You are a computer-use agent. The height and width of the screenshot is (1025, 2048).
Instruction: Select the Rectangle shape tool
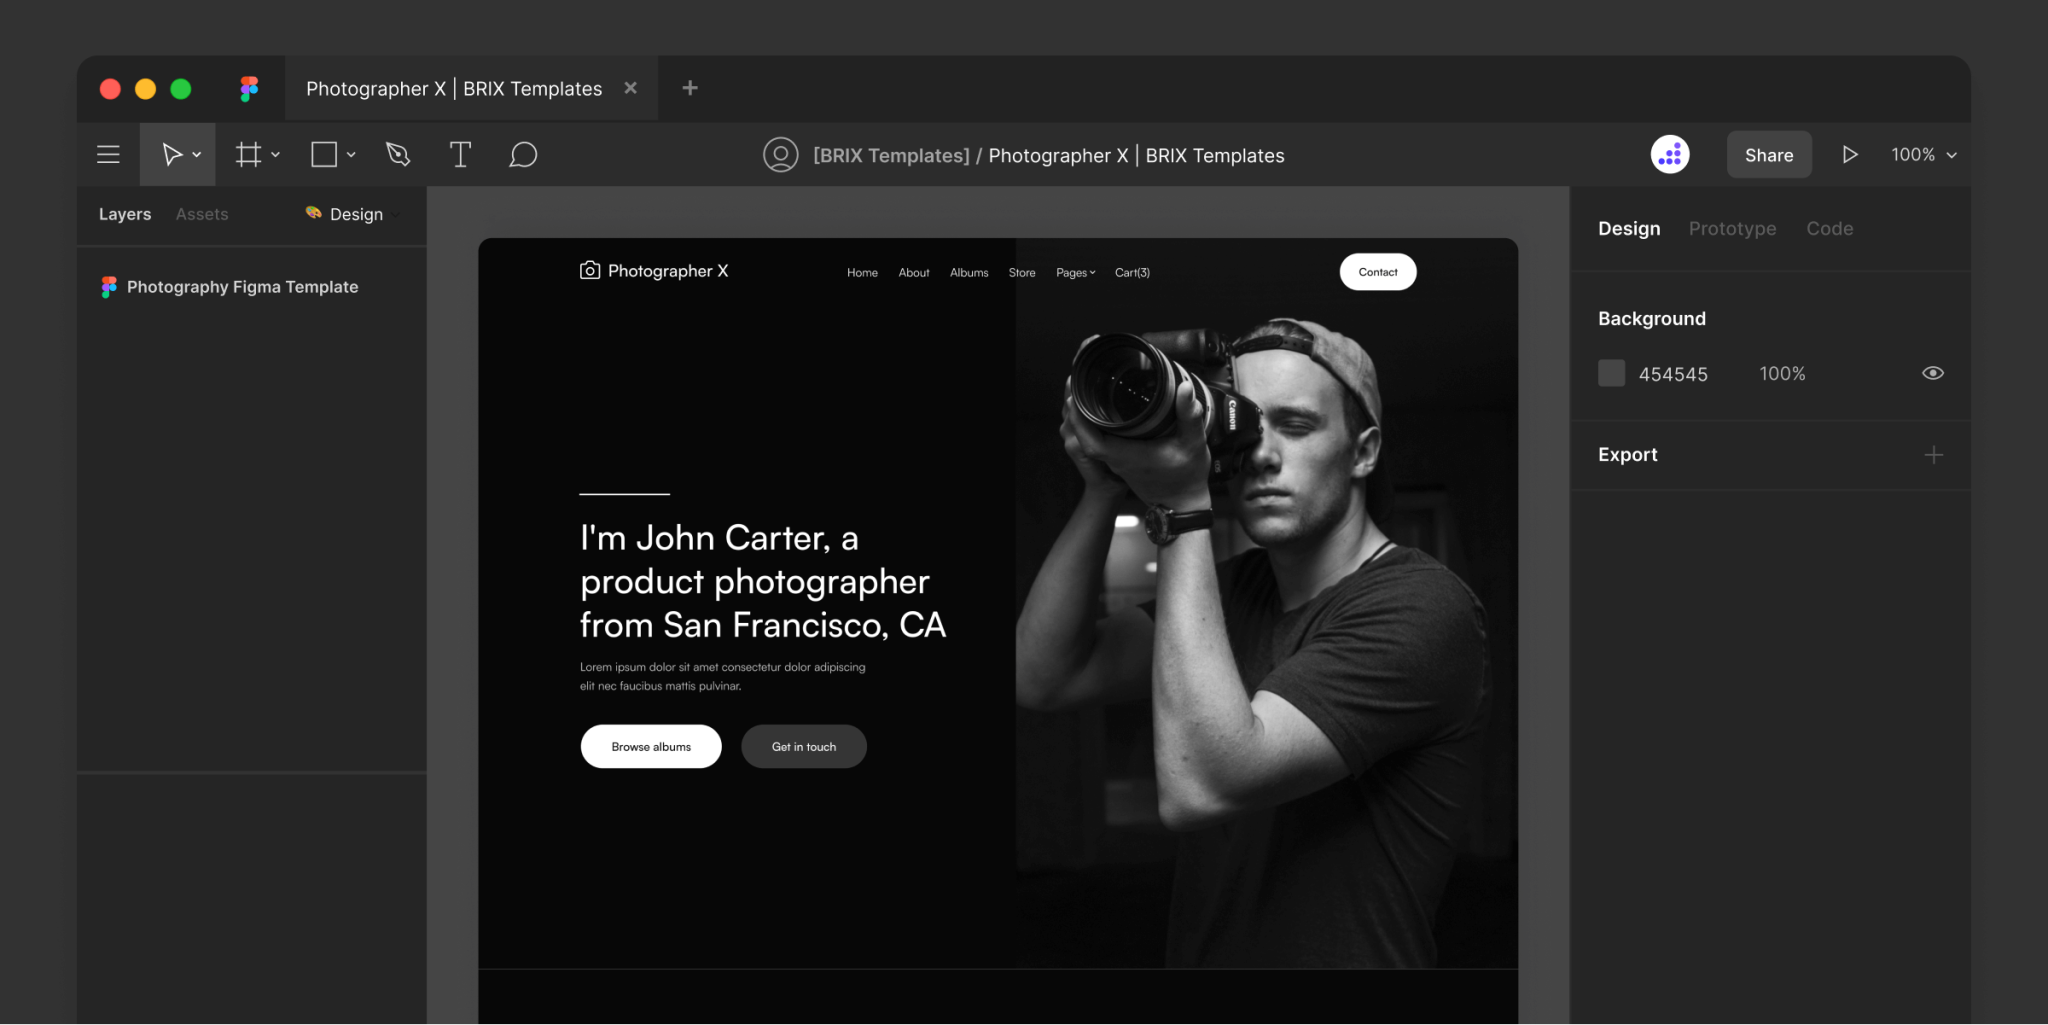click(x=324, y=154)
